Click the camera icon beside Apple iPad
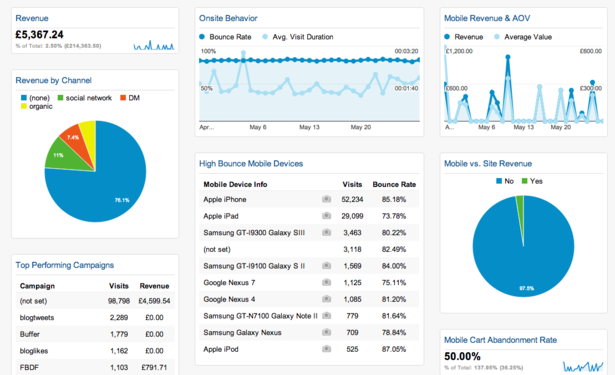615x375 pixels. click(326, 216)
